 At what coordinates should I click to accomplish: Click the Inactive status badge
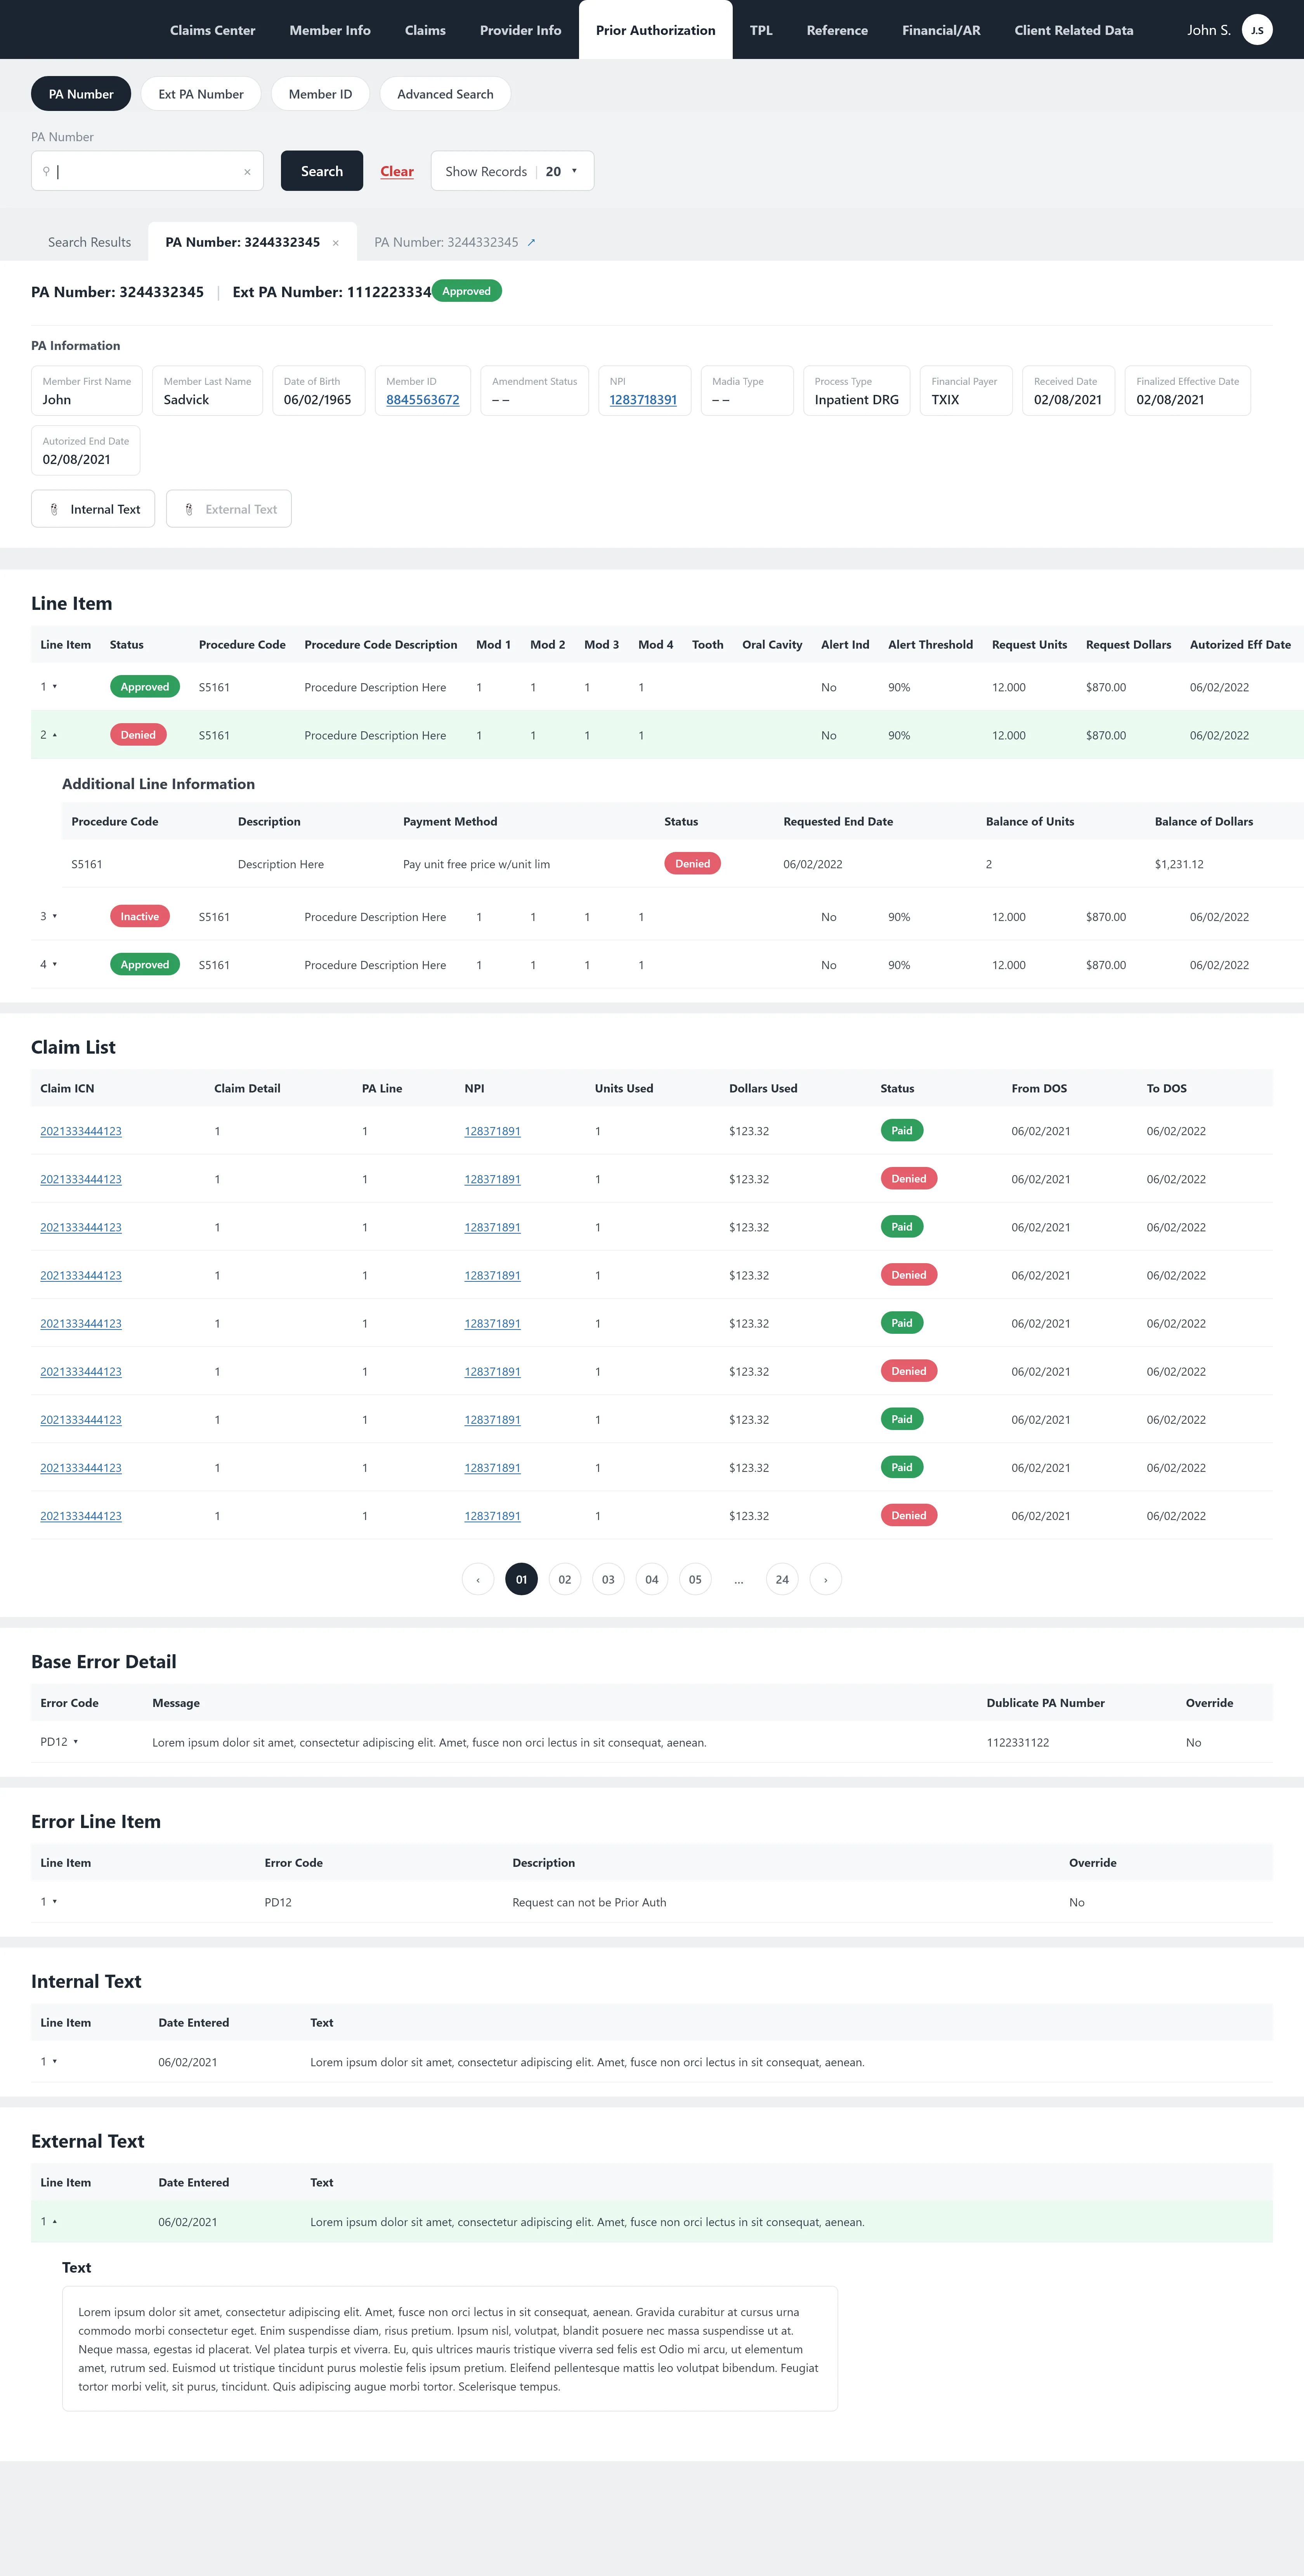(140, 916)
